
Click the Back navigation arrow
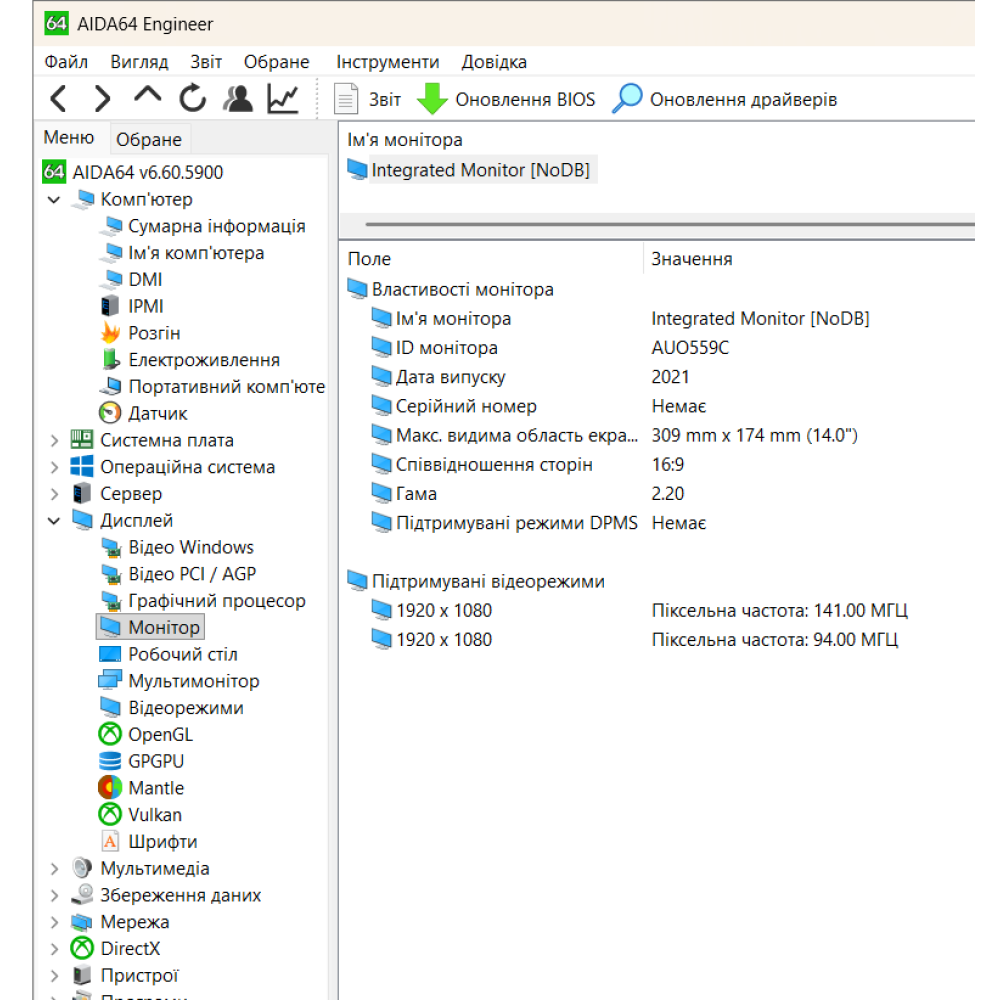click(58, 99)
